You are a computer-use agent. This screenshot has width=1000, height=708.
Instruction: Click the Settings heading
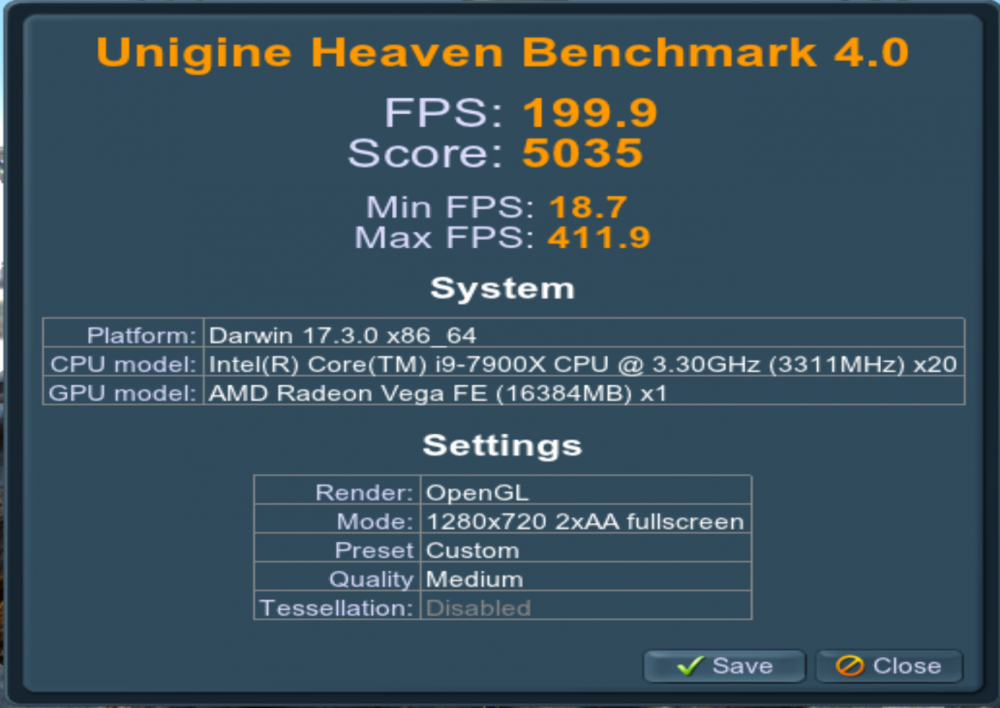(x=503, y=445)
